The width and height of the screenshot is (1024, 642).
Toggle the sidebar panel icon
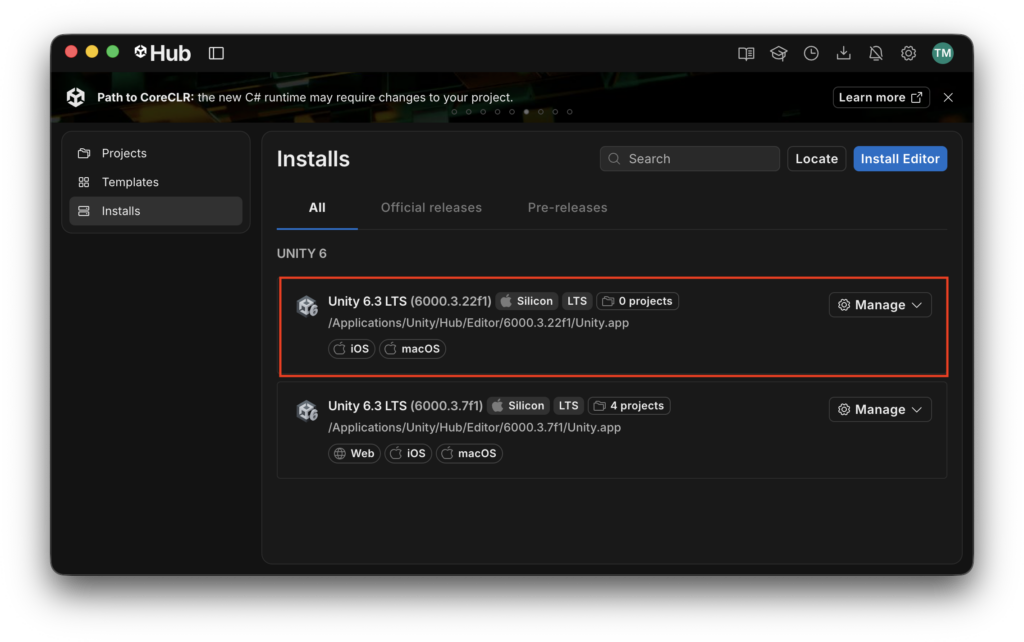[216, 53]
